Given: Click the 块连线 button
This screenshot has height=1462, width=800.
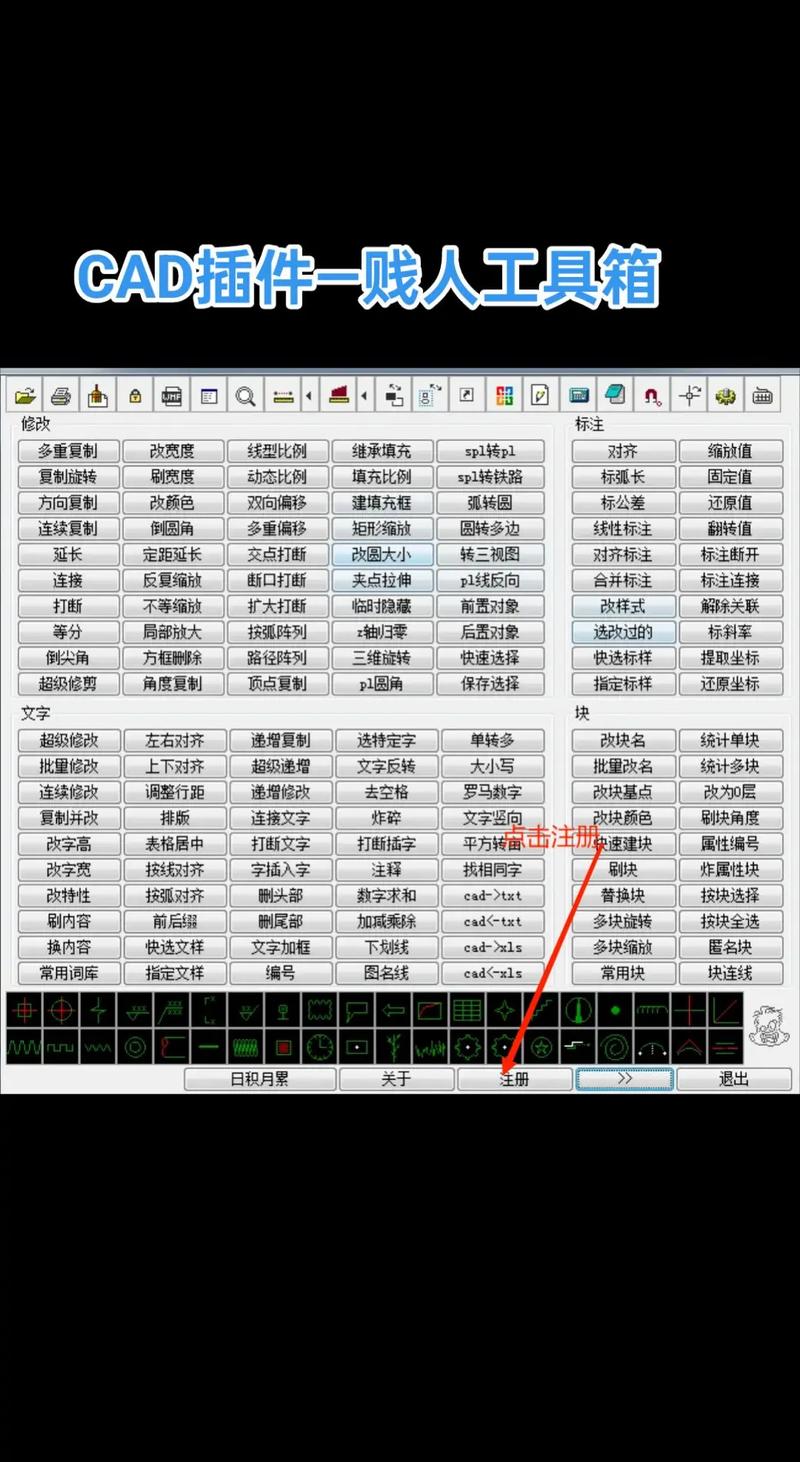Looking at the screenshot, I should pos(730,973).
